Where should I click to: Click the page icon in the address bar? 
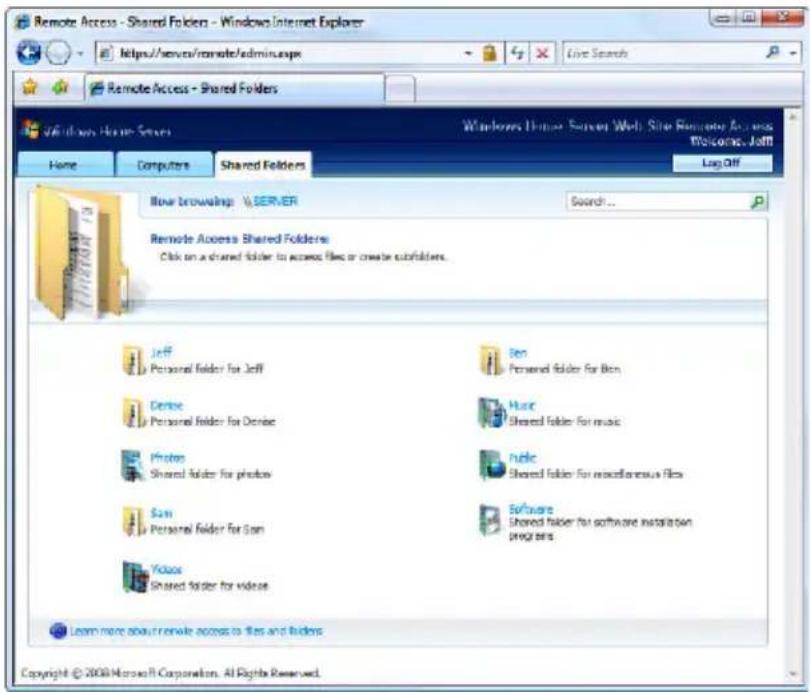[106, 53]
